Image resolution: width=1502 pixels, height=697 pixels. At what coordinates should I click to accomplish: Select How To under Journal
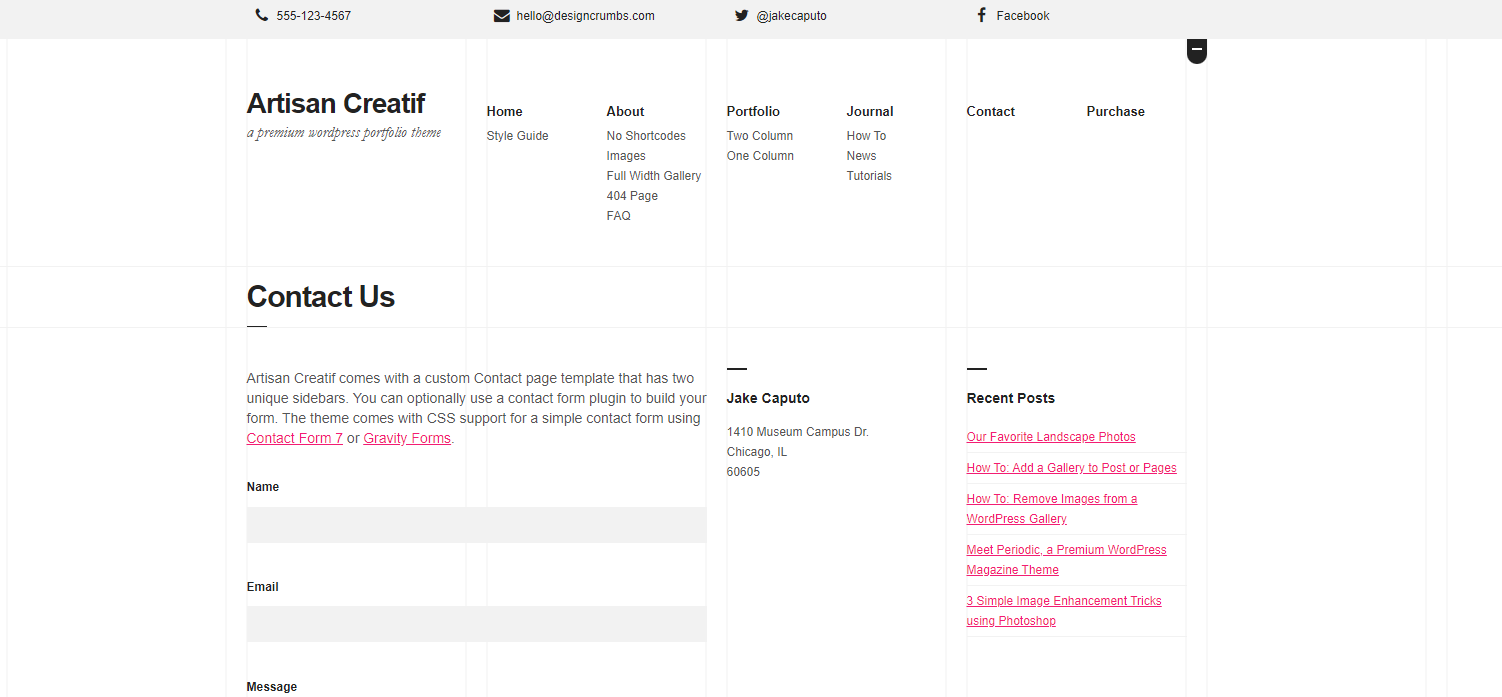coord(866,136)
